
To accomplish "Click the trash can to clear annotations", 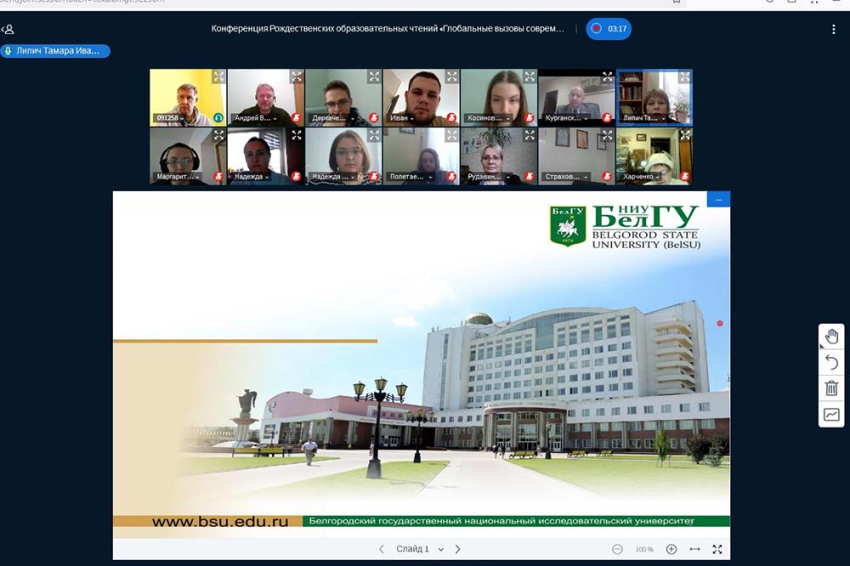I will click(831, 388).
